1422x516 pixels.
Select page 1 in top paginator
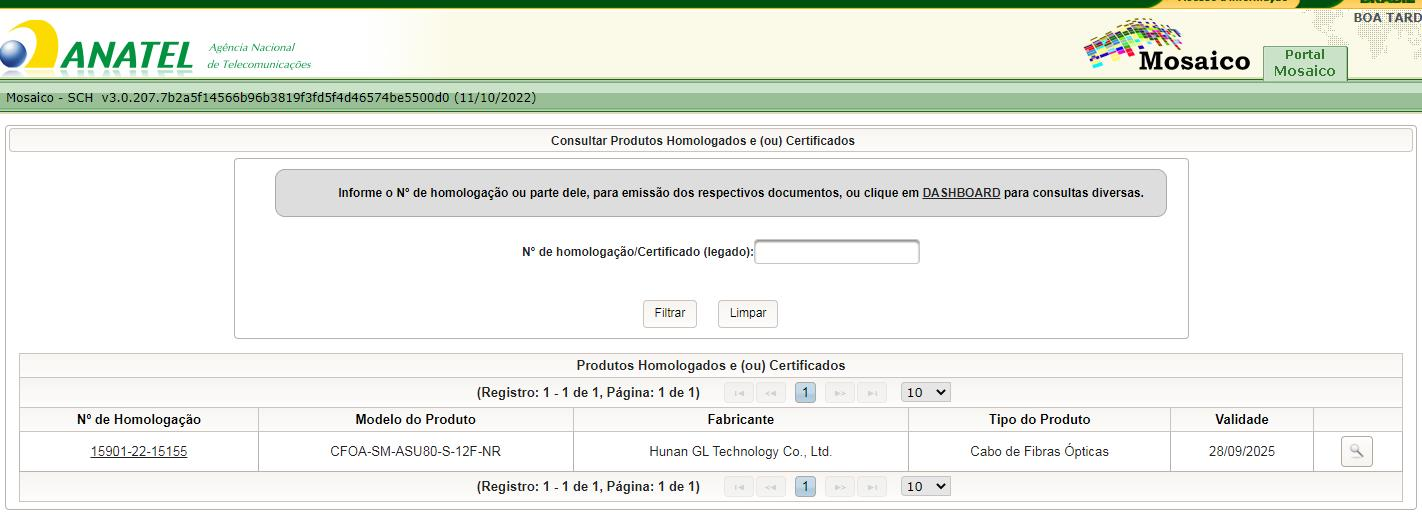click(806, 393)
